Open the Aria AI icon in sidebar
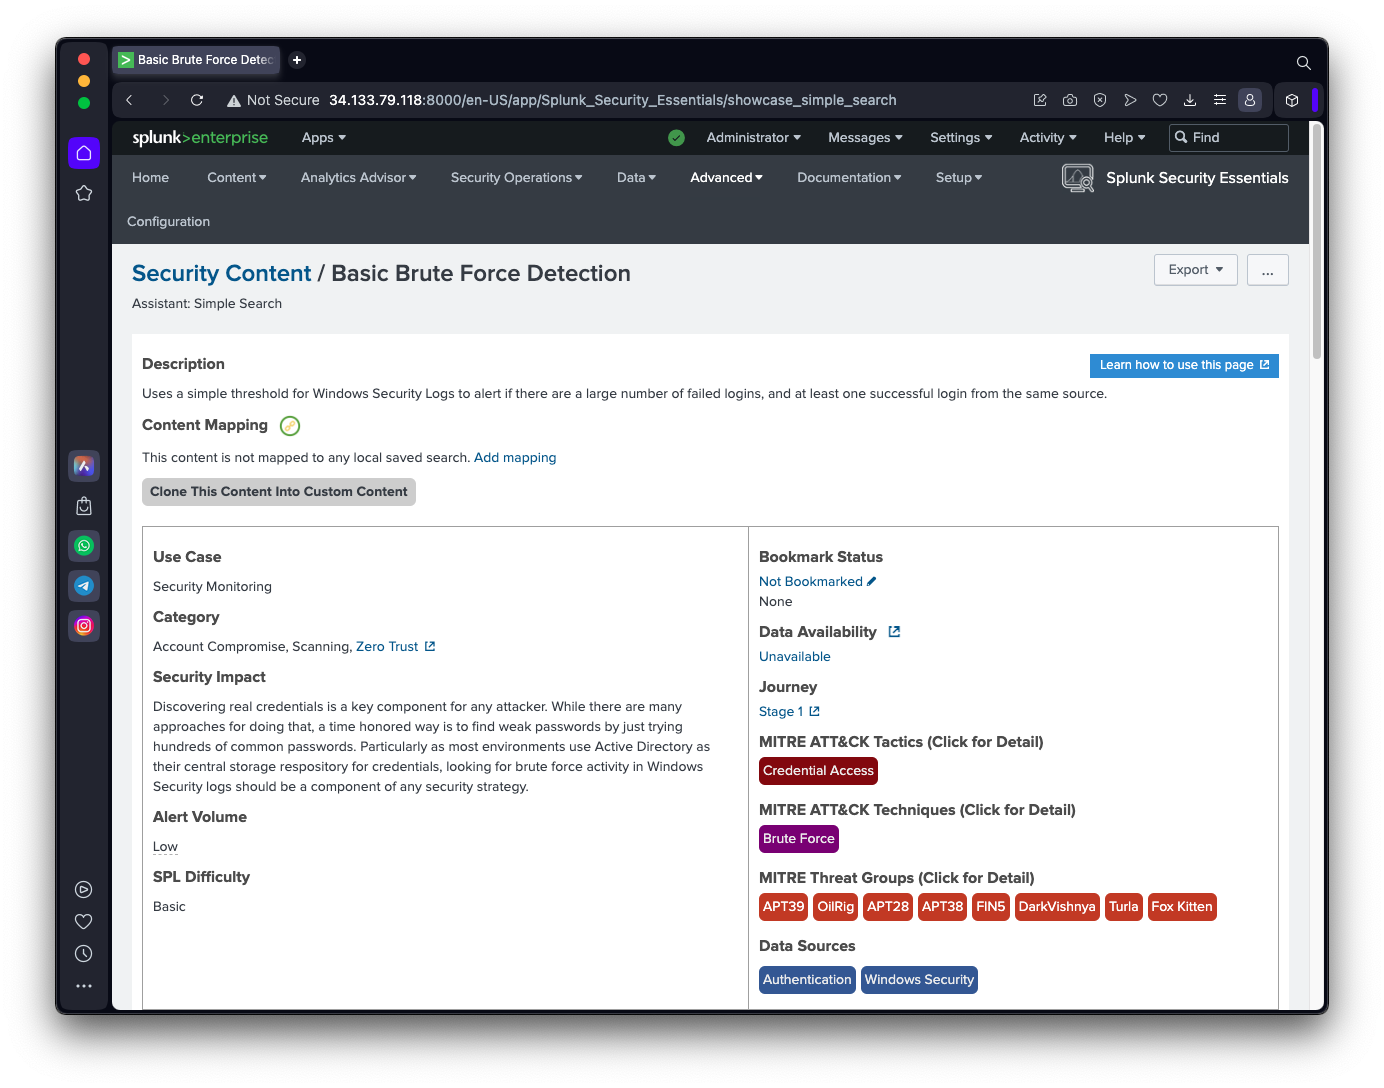1384x1088 pixels. tap(84, 466)
